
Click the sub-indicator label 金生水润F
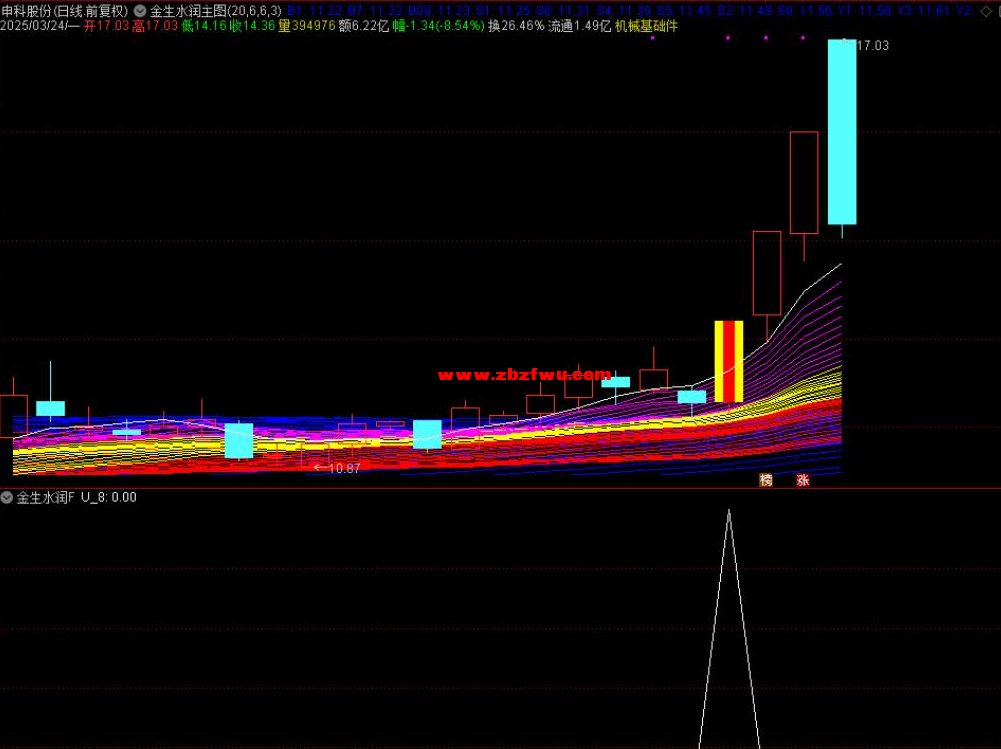[x=45, y=497]
